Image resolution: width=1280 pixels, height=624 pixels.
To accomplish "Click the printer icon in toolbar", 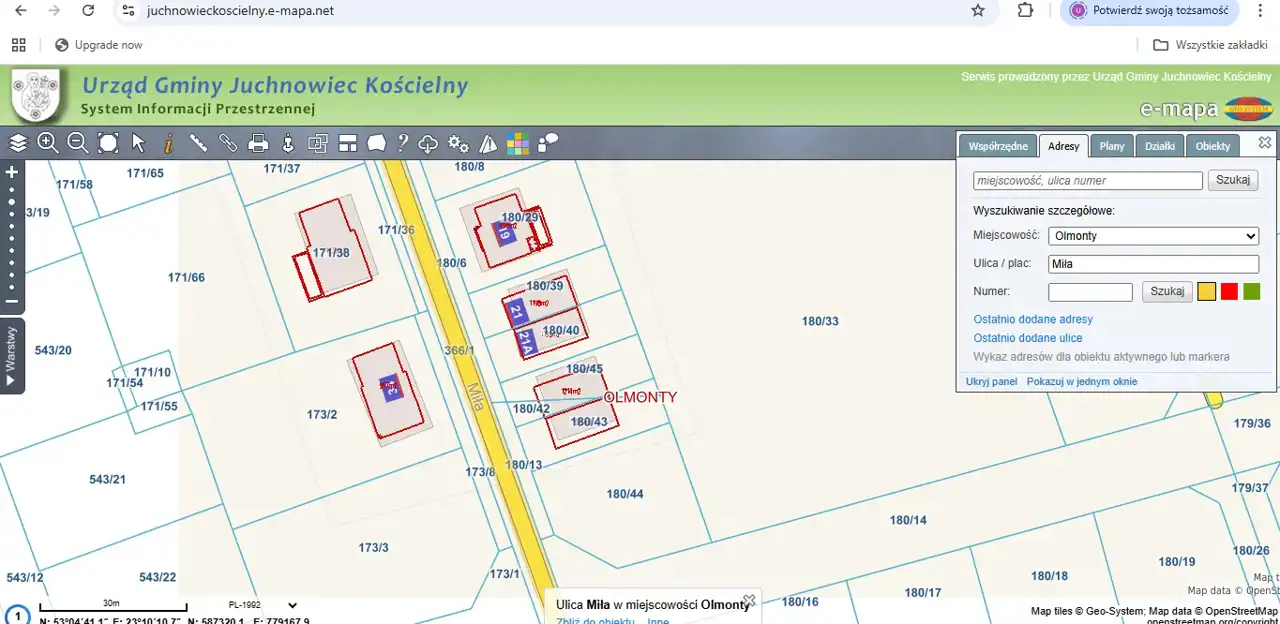I will coord(258,143).
